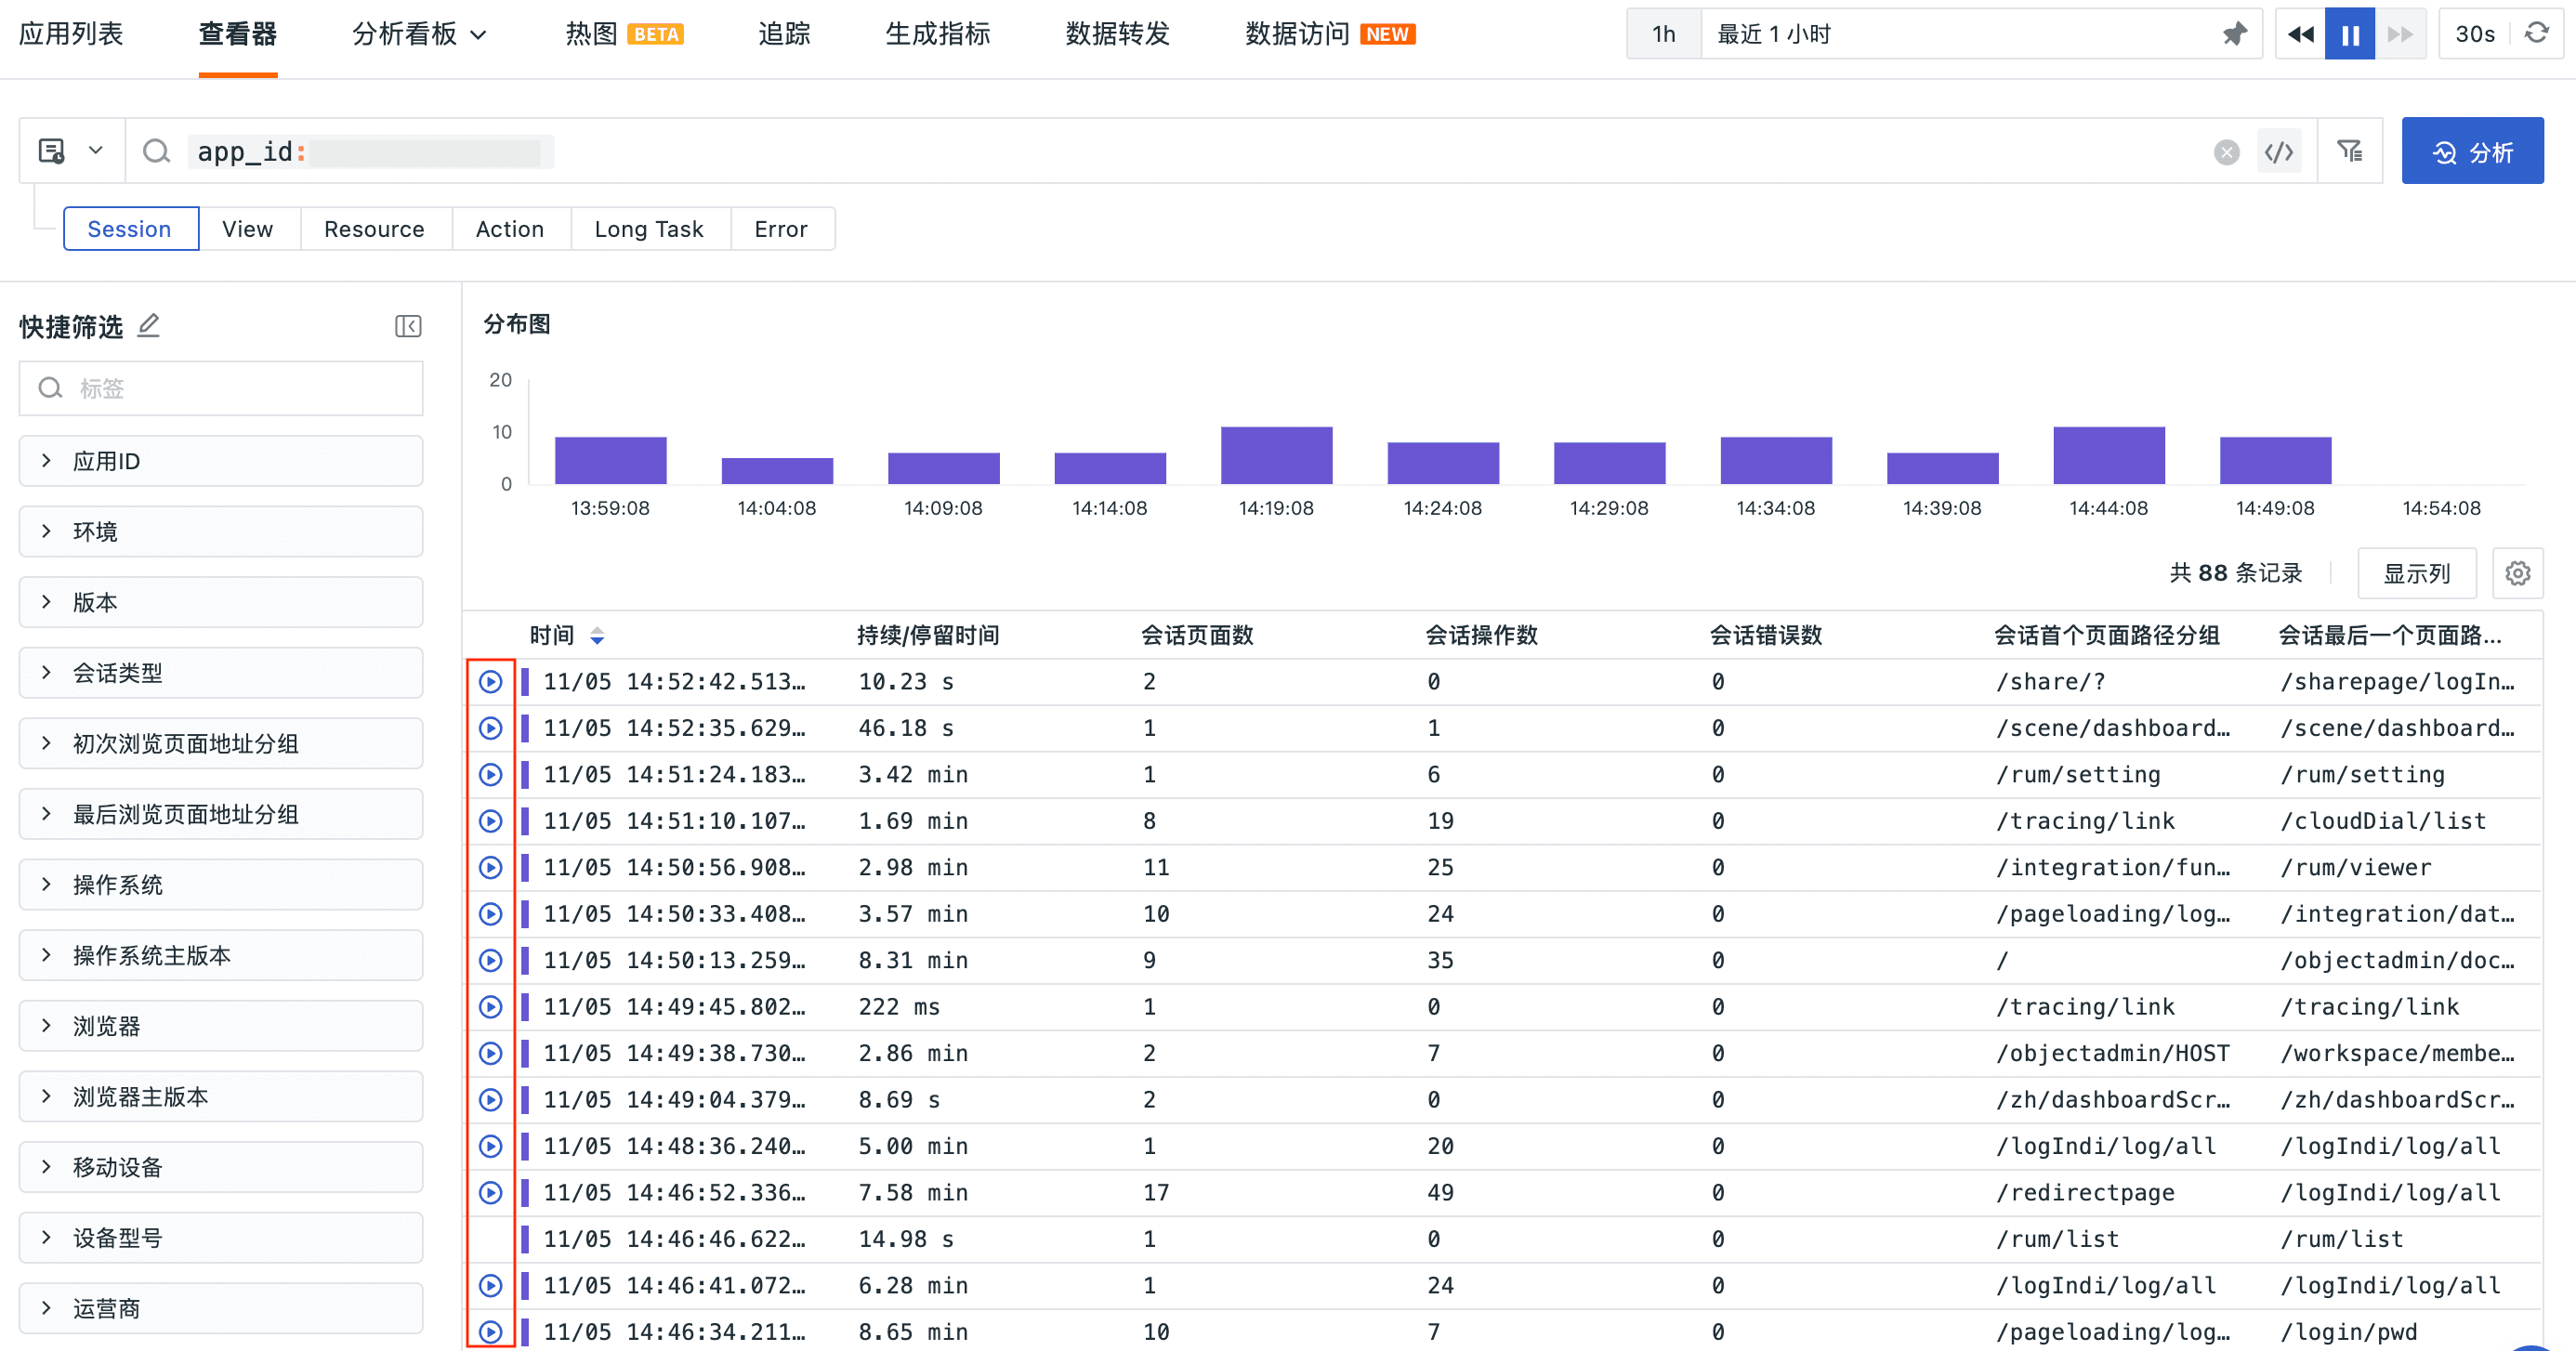Click the 显示列 button
This screenshot has height=1351, width=2576.
pyautogui.click(x=2416, y=573)
